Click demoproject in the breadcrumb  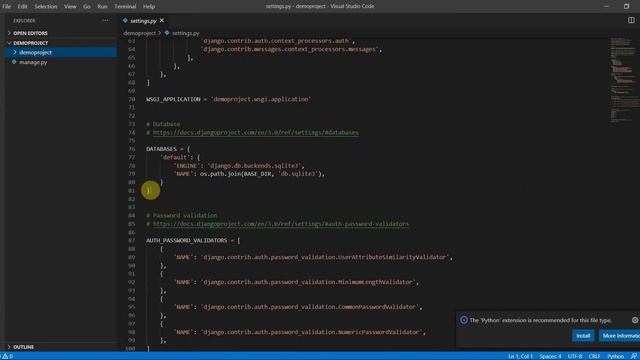[x=140, y=33]
